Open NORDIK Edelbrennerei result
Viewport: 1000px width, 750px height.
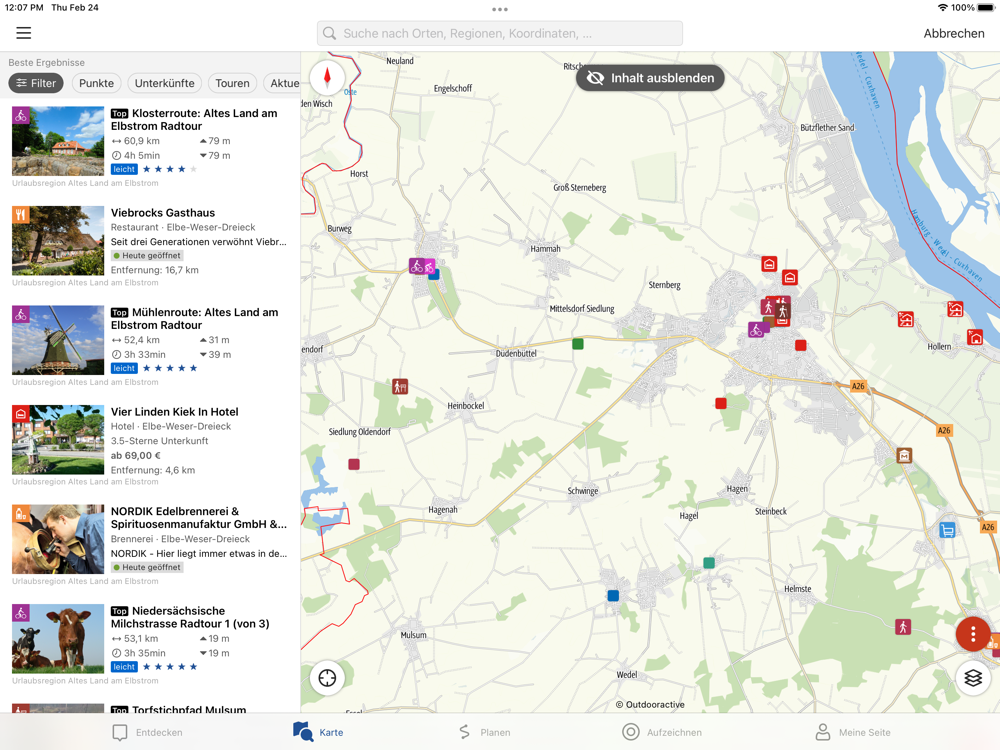pos(150,545)
